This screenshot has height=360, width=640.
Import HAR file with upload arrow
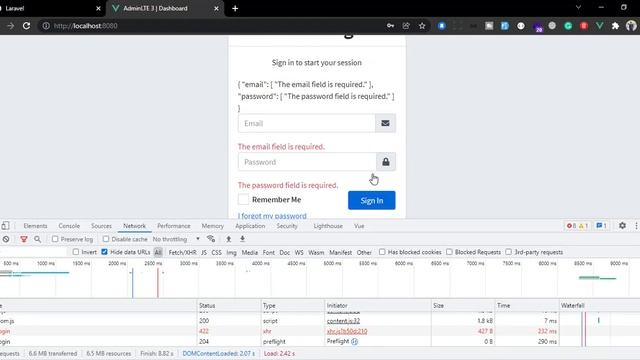[229, 239]
